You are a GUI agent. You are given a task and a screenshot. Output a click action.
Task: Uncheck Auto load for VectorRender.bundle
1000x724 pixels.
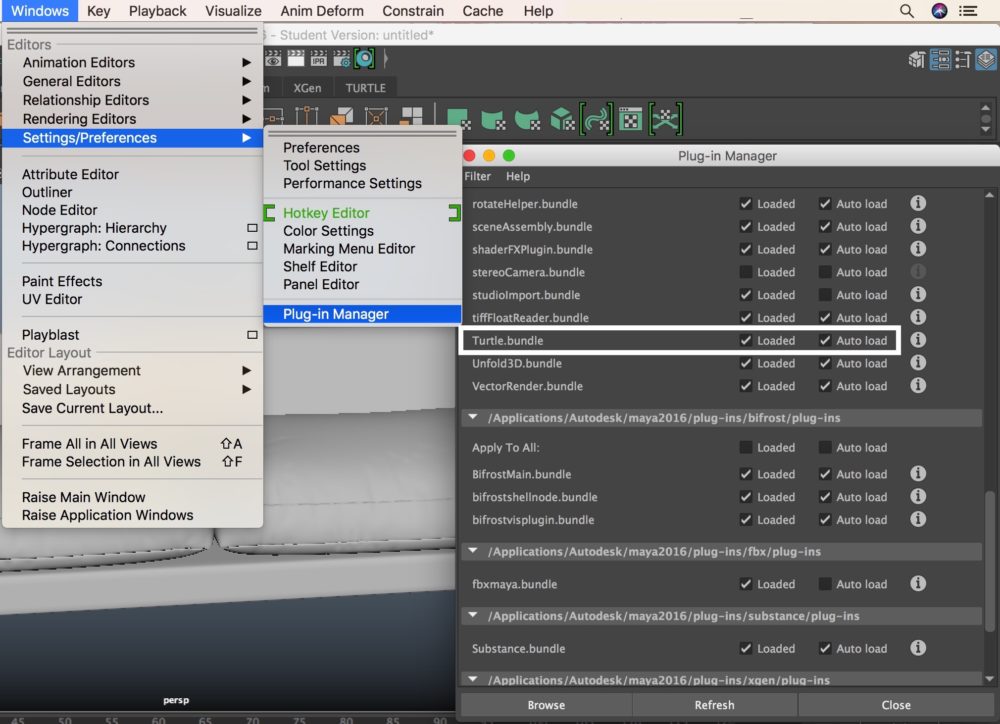[x=825, y=386]
